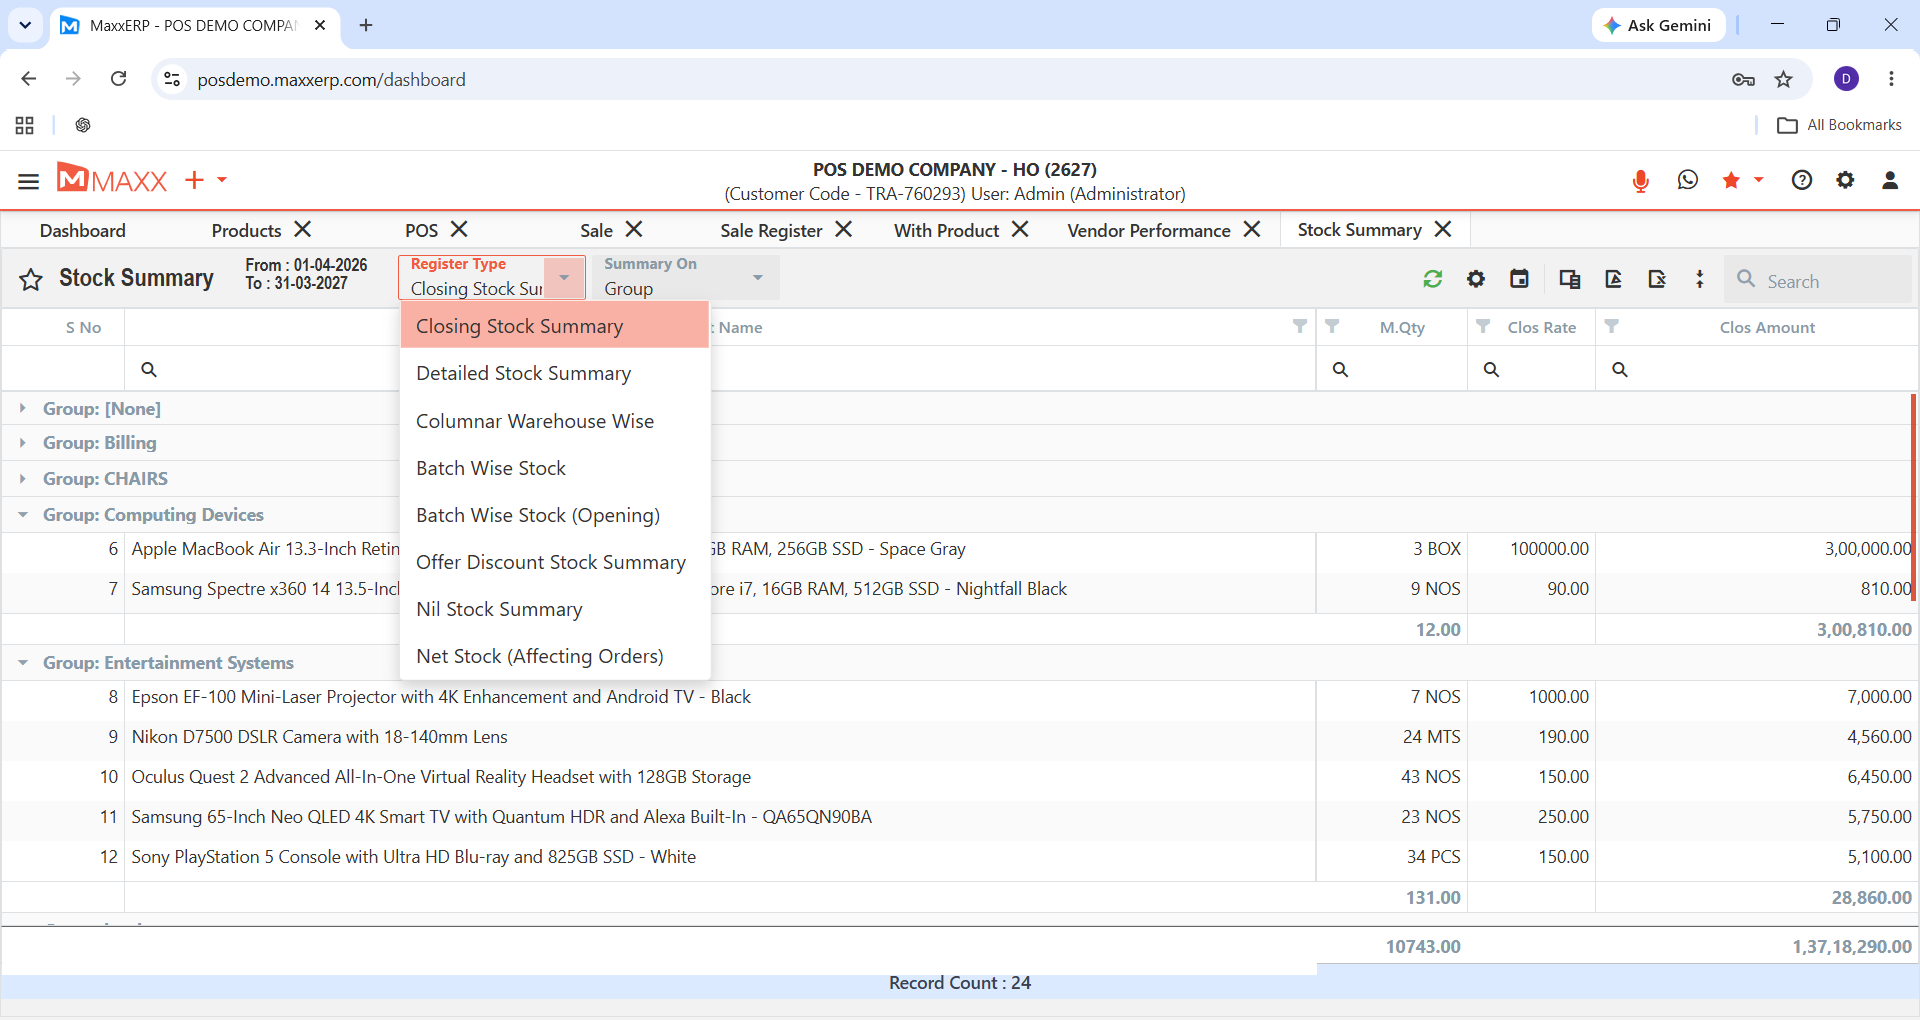The image size is (1920, 1020).
Task: Open the help question mark icon
Action: tap(1802, 180)
